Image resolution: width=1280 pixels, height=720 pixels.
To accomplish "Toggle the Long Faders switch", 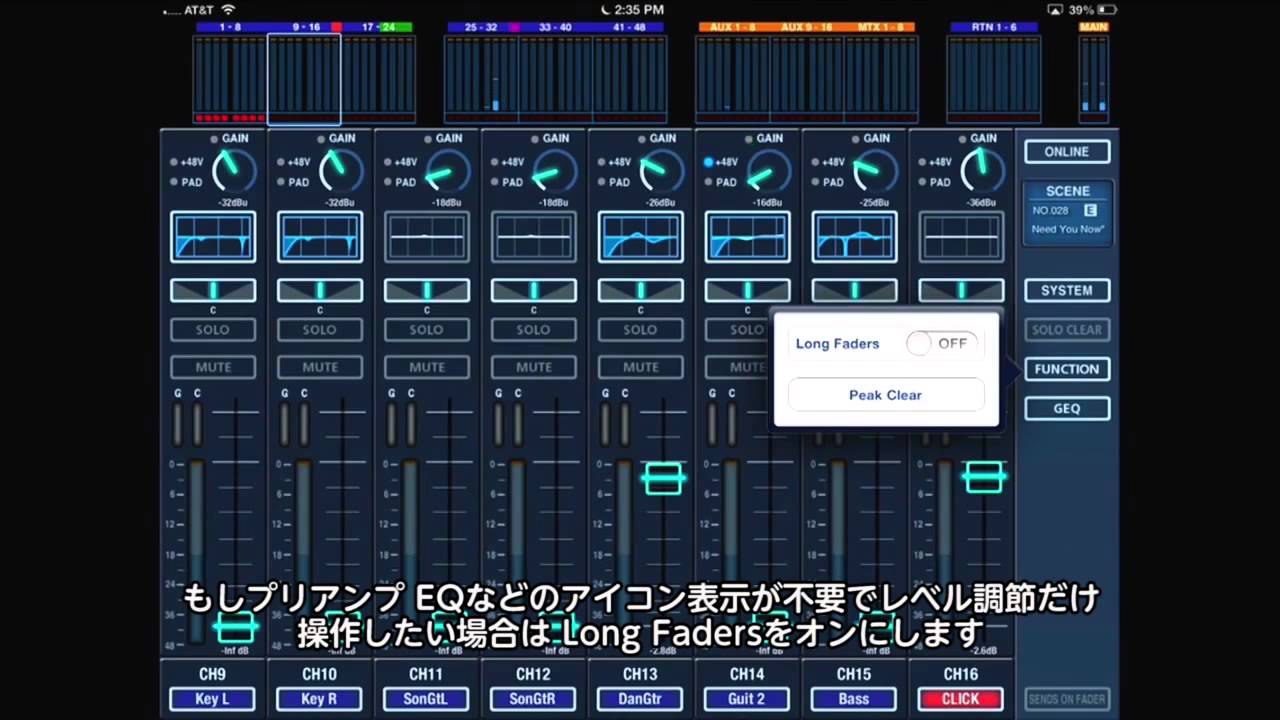I will [940, 343].
